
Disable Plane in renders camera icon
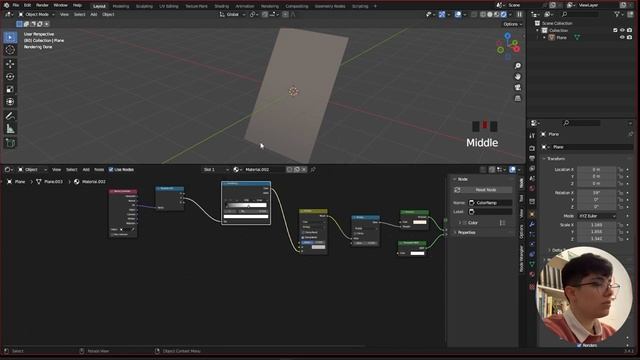pyautogui.click(x=629, y=37)
